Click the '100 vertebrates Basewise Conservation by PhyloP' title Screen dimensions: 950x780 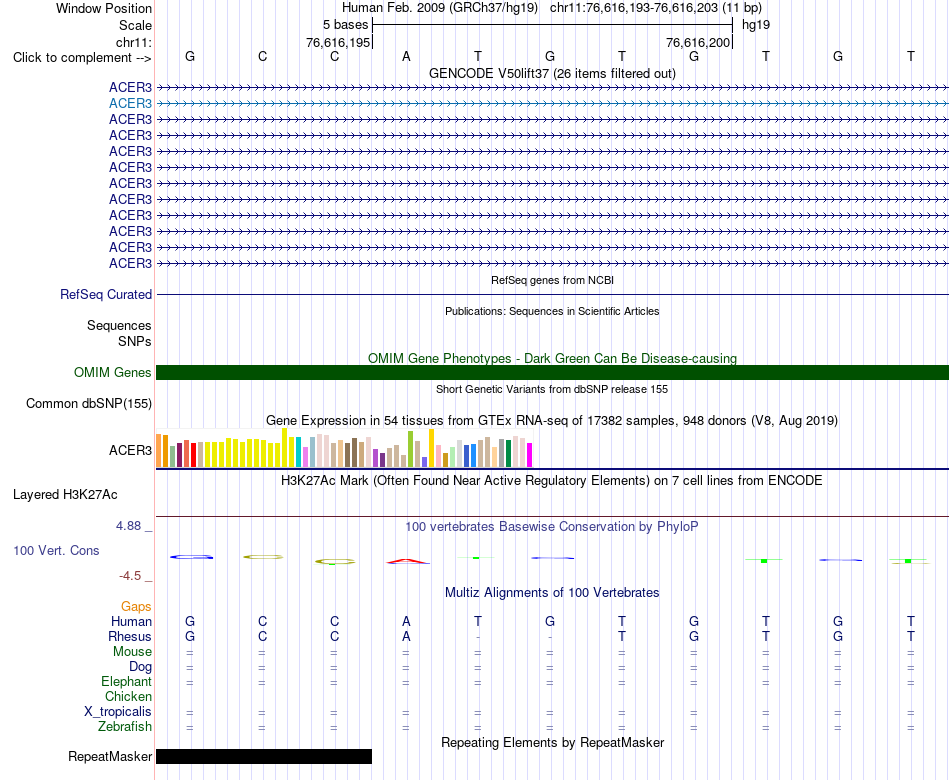click(552, 527)
